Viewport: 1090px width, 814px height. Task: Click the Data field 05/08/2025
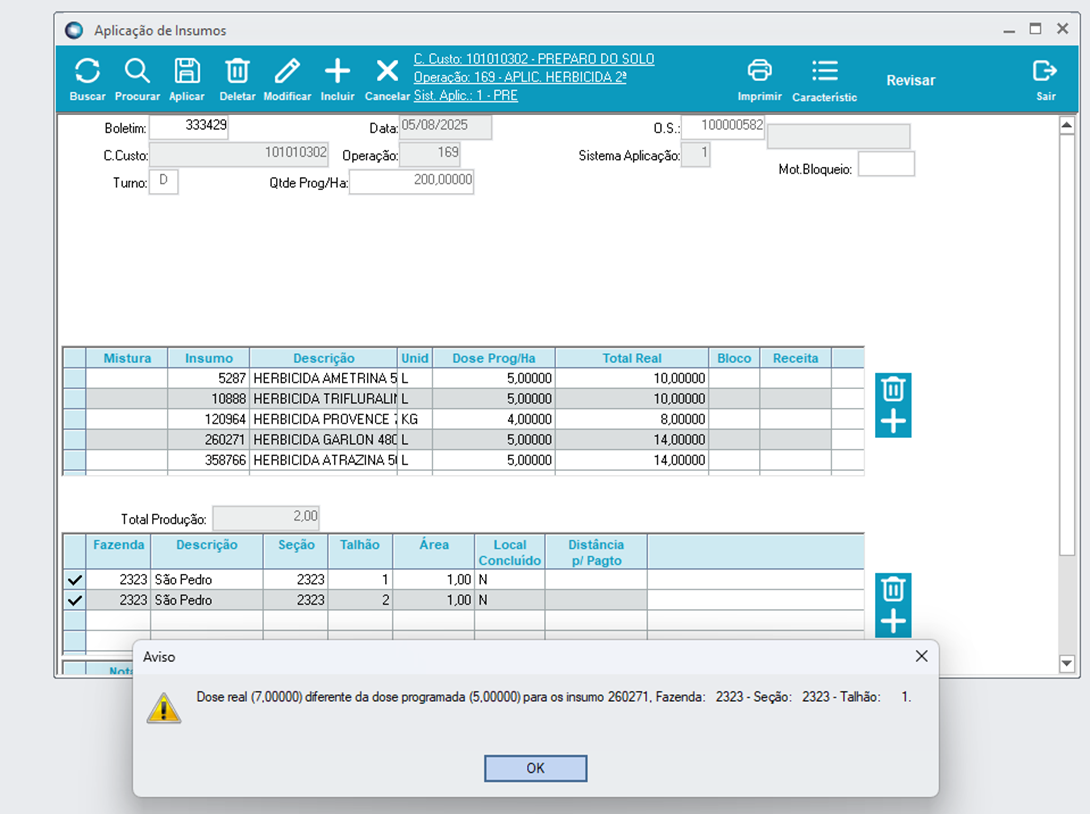pos(446,127)
